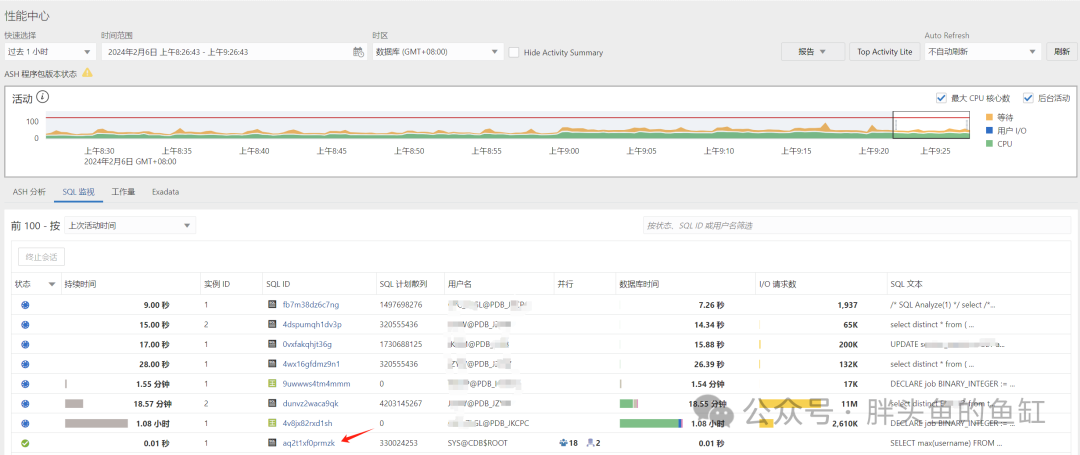
Task: Open the report dropdown button
Action: click(813, 52)
